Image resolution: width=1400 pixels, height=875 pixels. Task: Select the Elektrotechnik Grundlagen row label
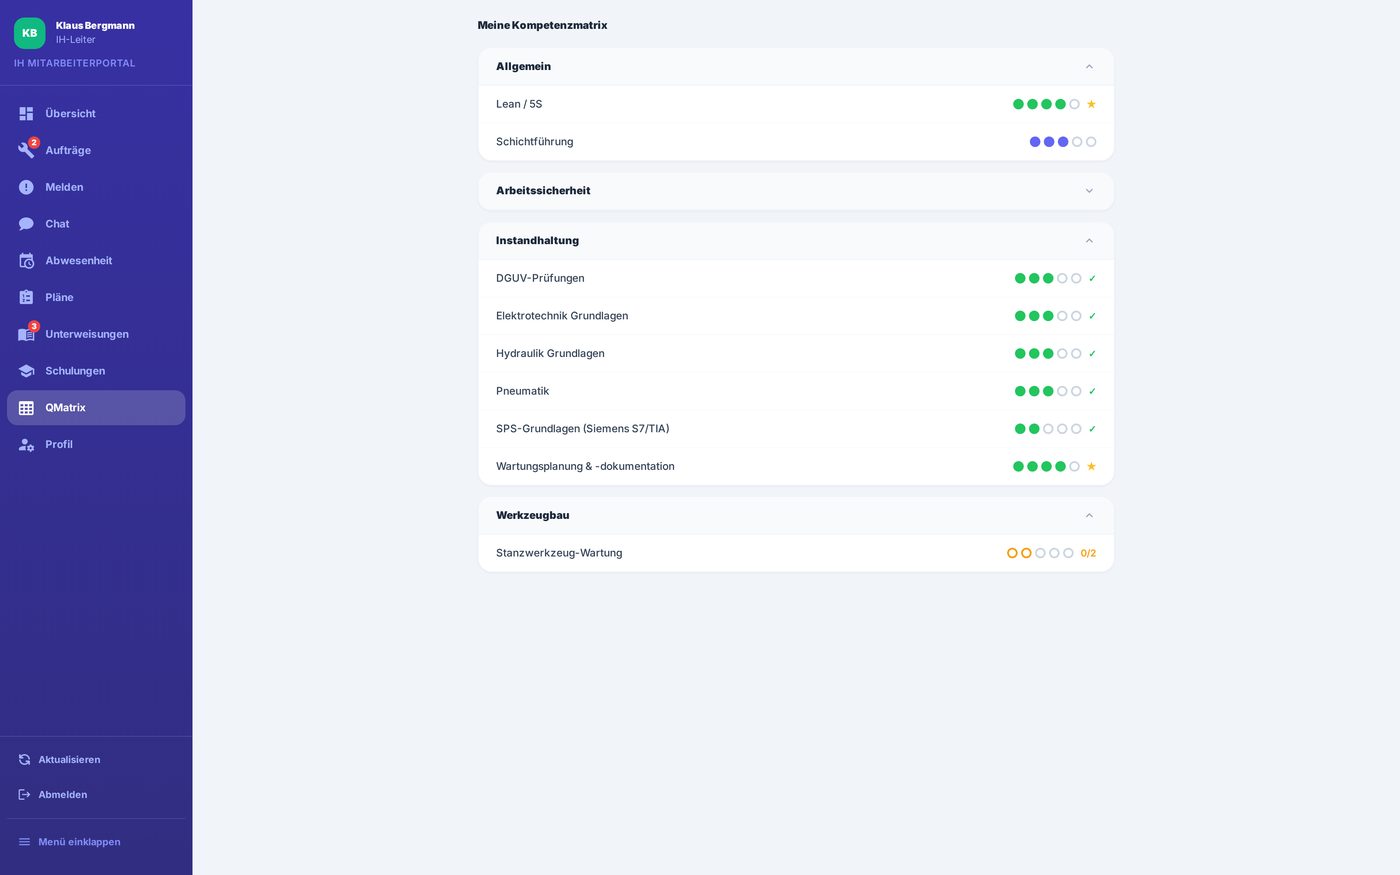(x=562, y=316)
